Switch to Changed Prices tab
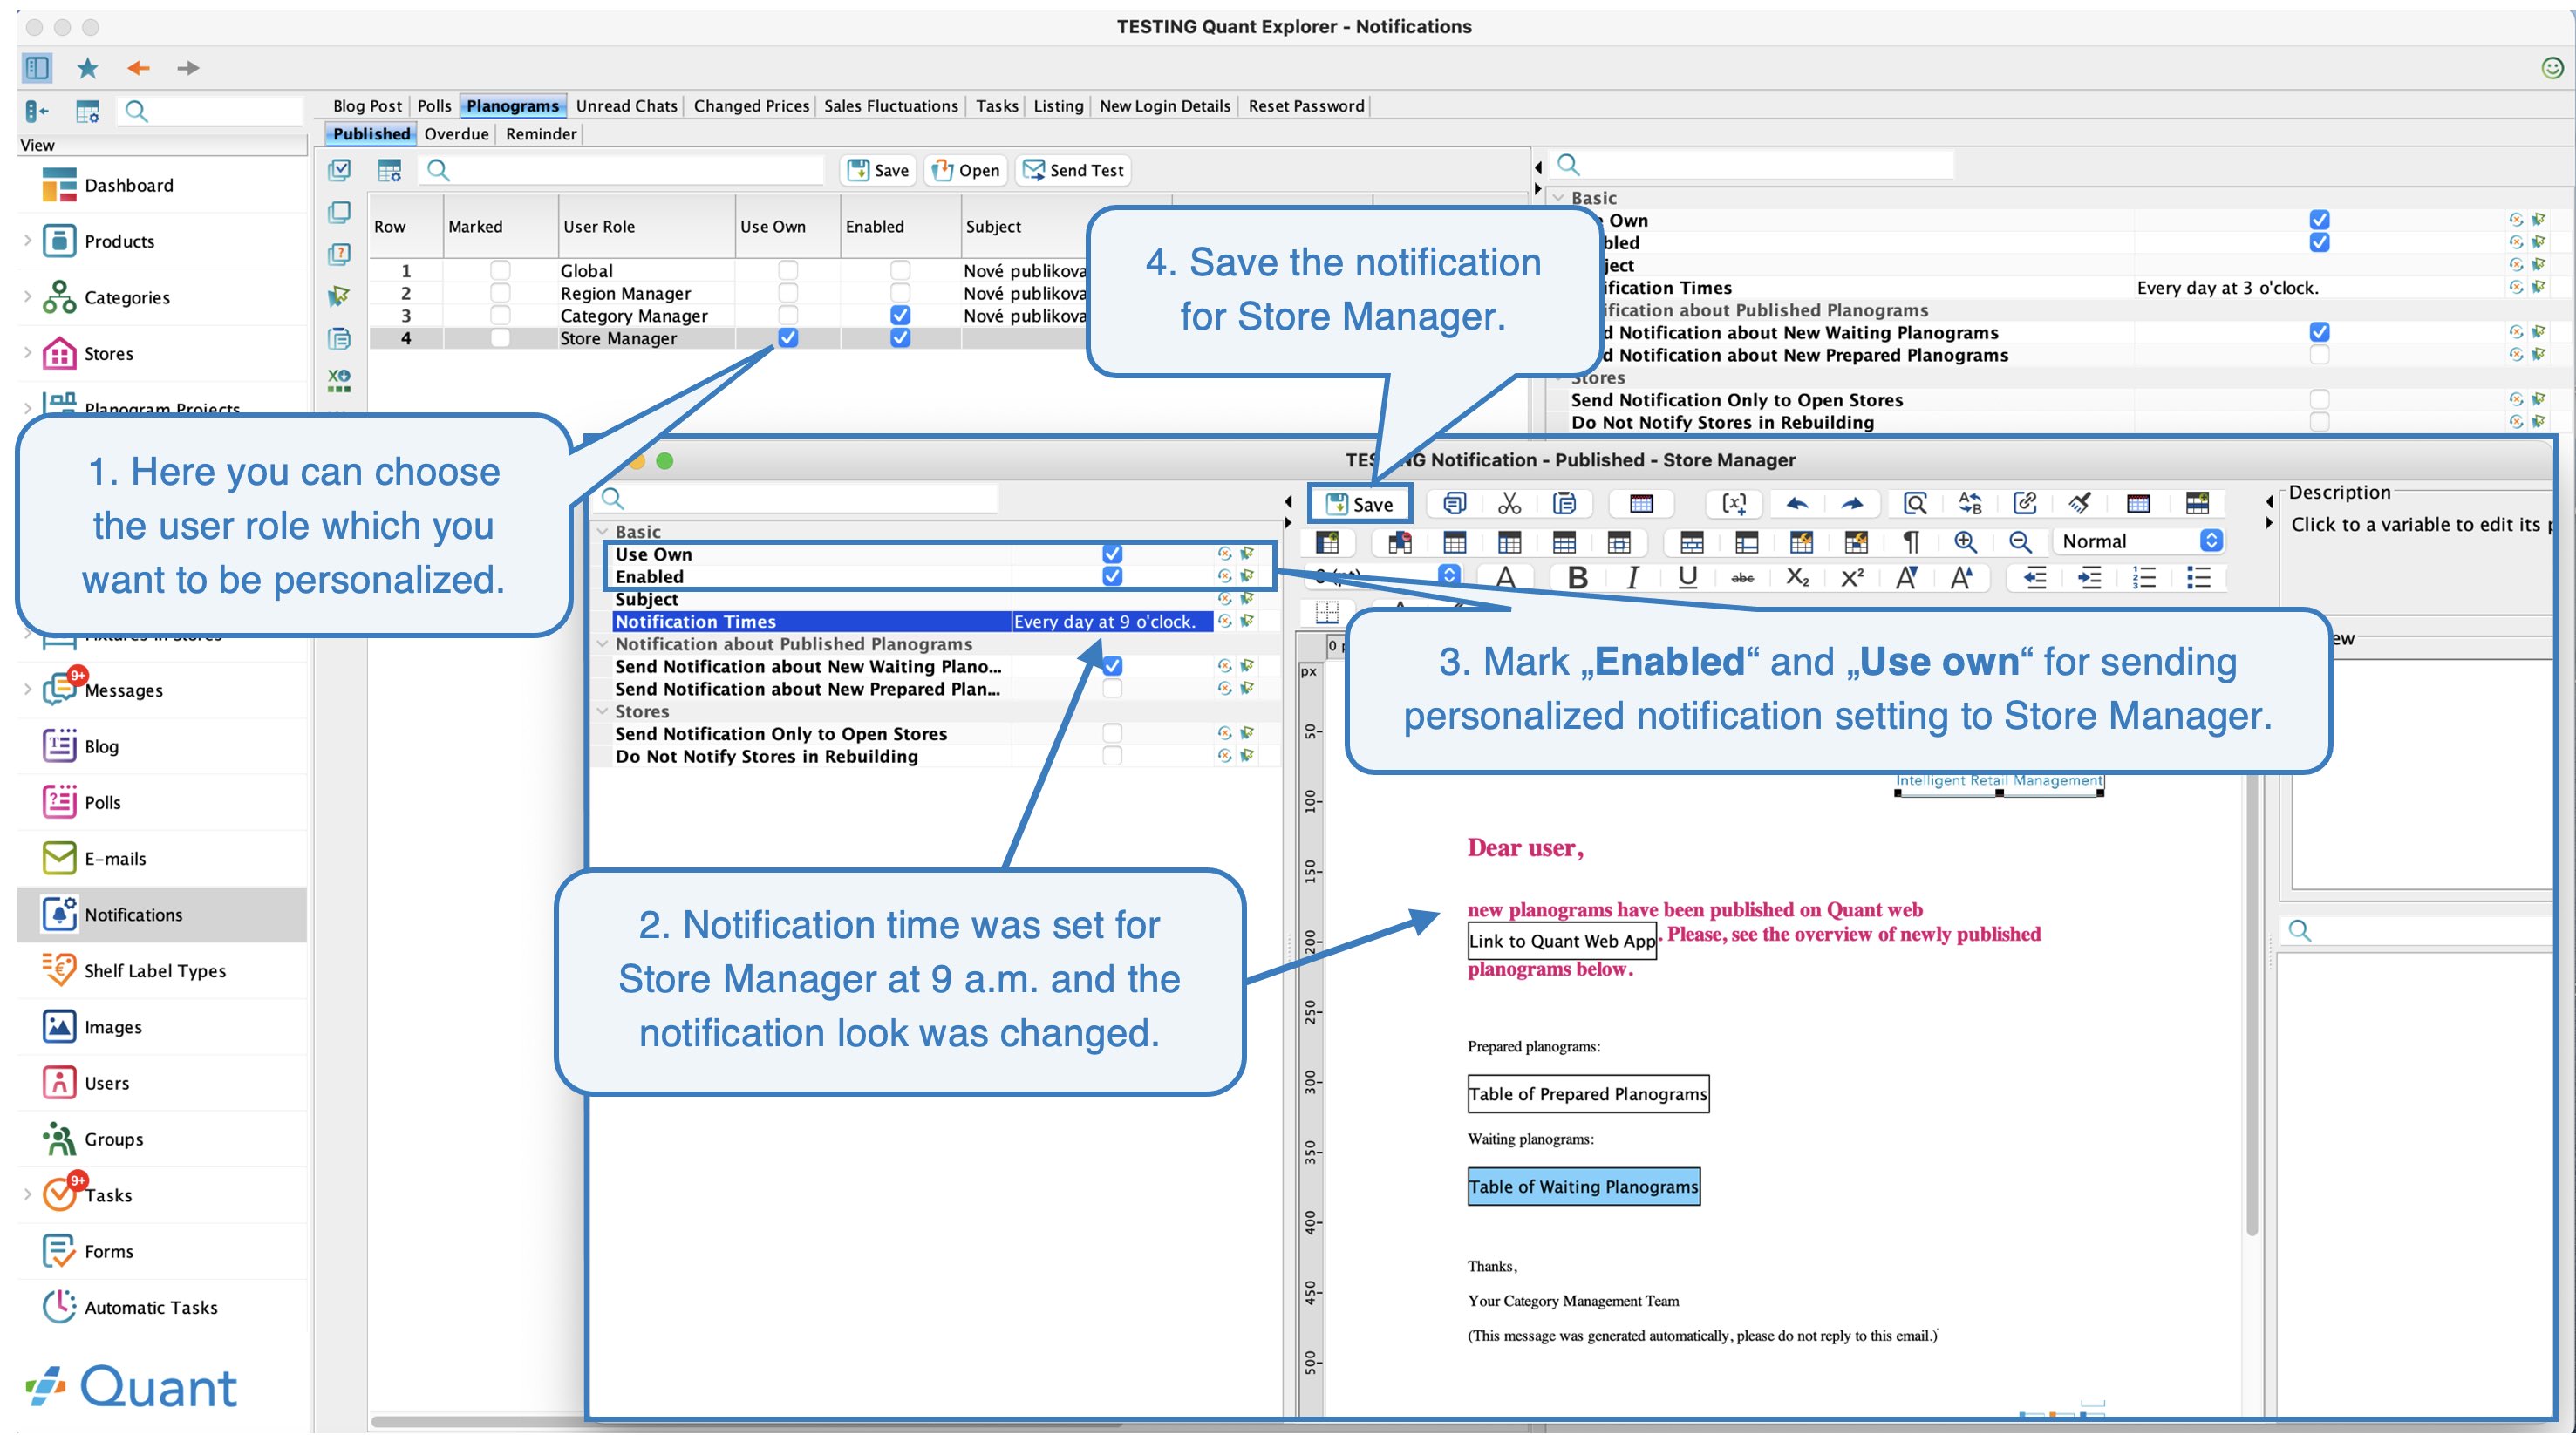 coord(751,106)
